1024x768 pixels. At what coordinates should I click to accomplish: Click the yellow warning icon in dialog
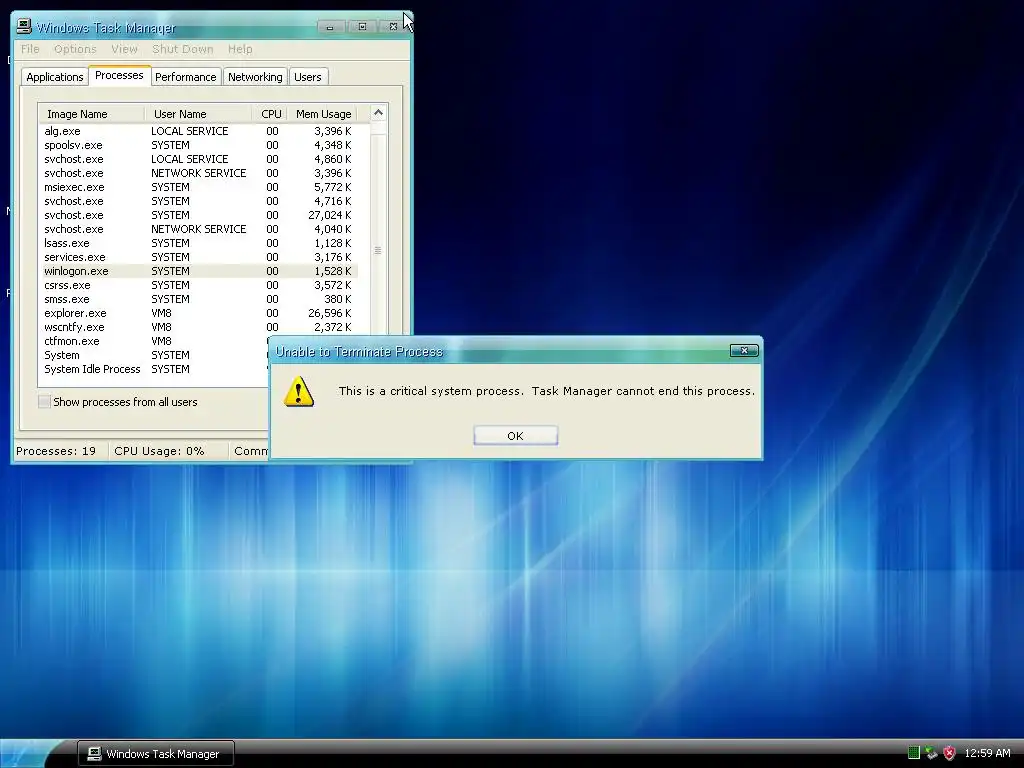pyautogui.click(x=298, y=391)
